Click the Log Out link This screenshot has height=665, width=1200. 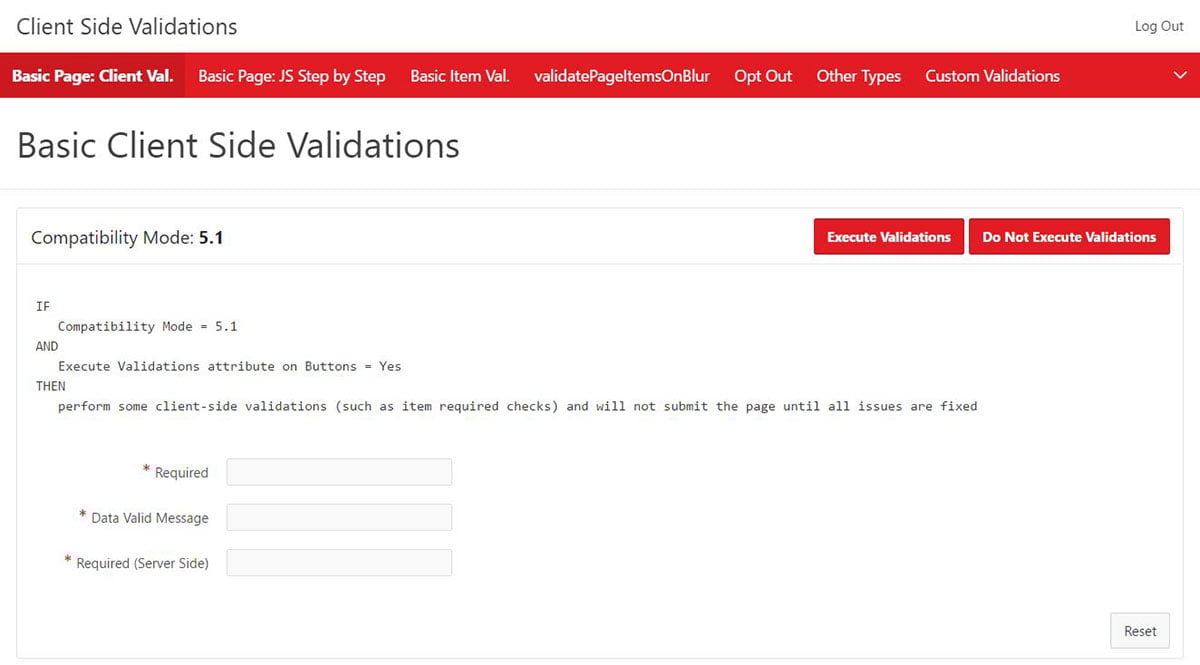(x=1158, y=26)
